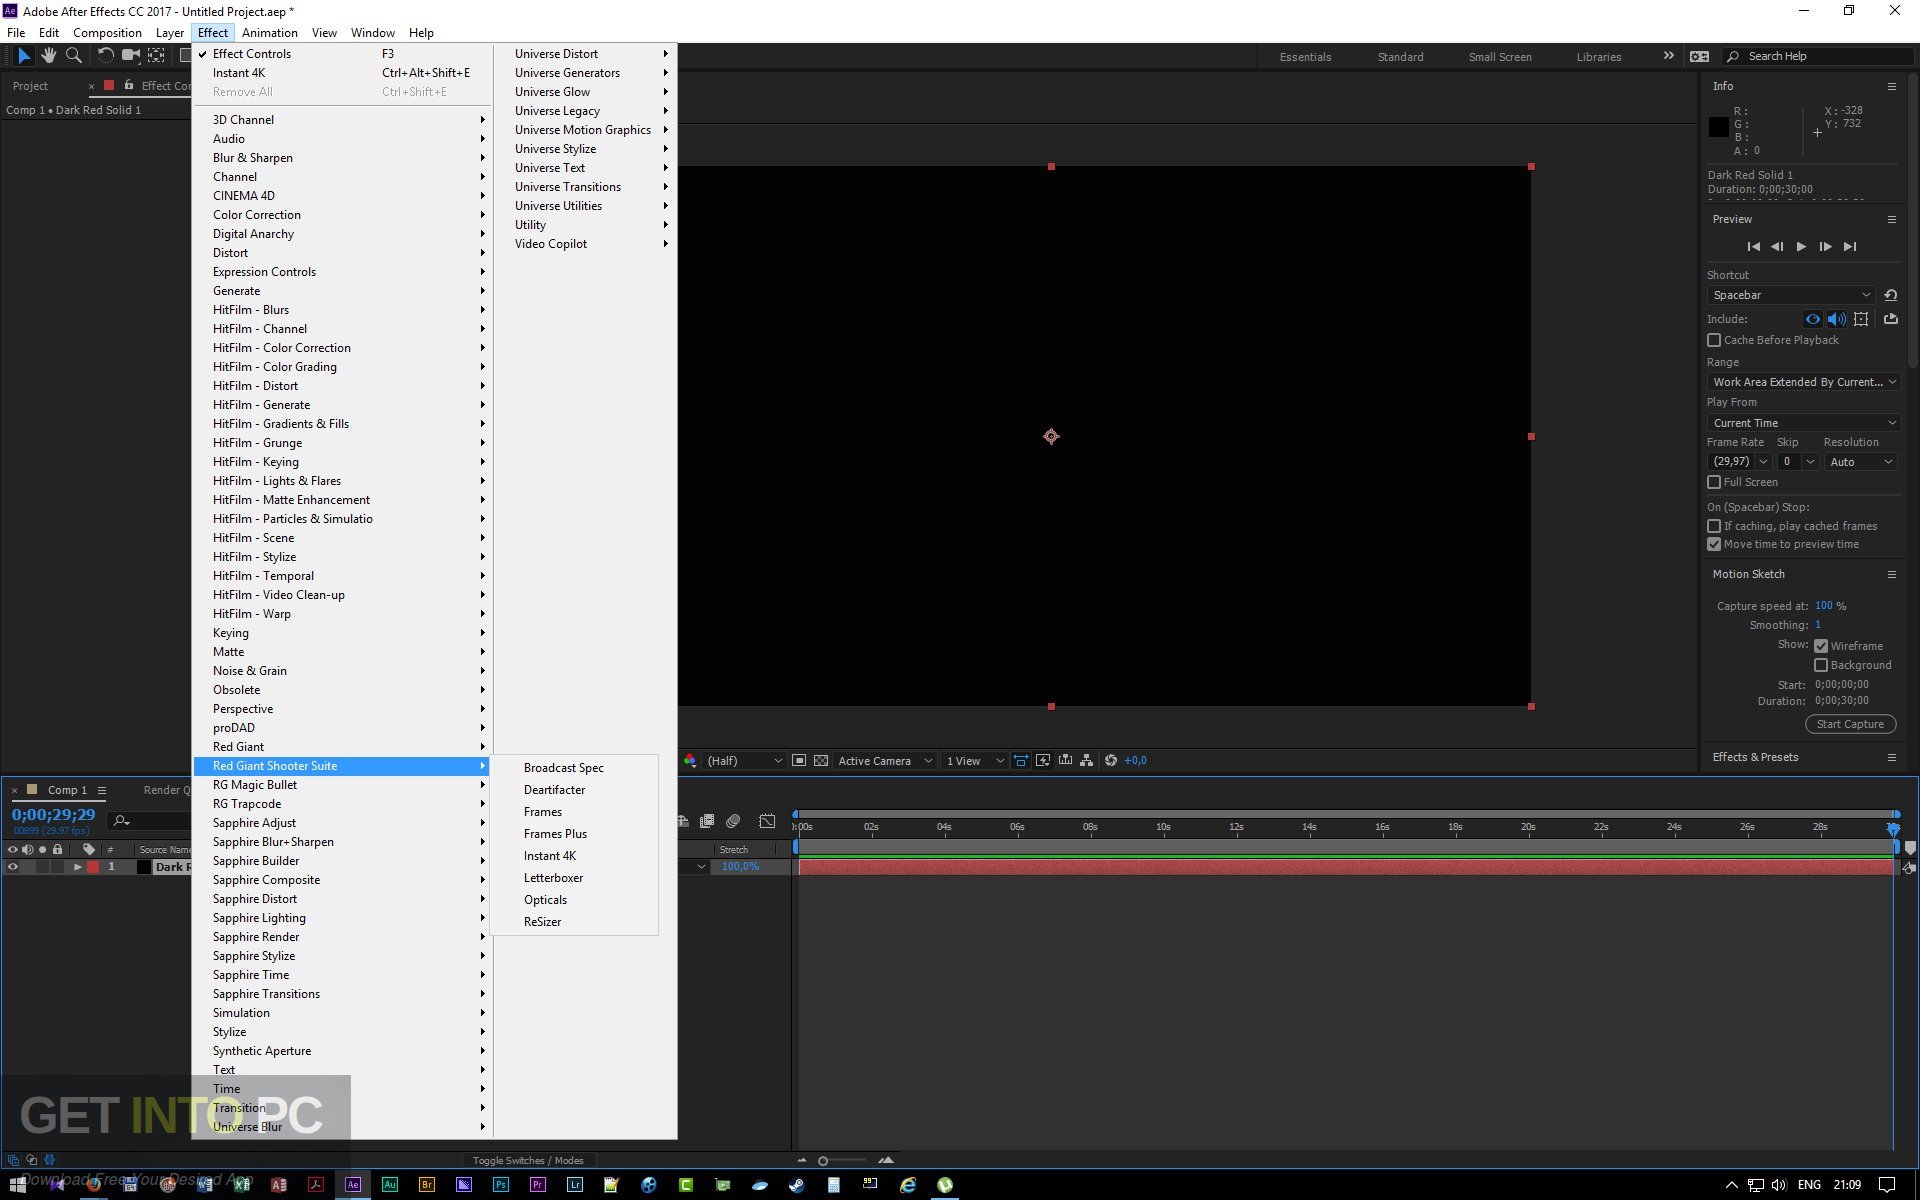This screenshot has height=1200, width=1920.
Task: Toggle Include overlays in preview
Action: coord(1861,320)
